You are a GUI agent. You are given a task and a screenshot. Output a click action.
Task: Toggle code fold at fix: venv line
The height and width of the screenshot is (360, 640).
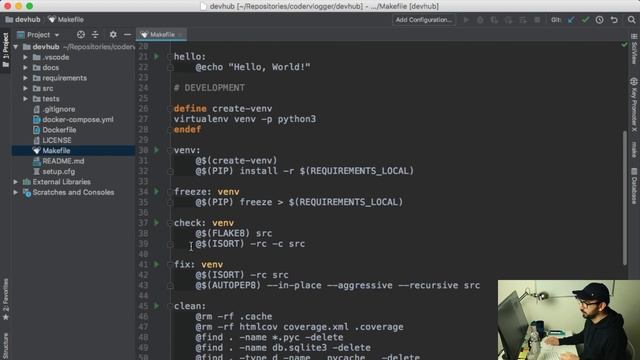(170, 264)
